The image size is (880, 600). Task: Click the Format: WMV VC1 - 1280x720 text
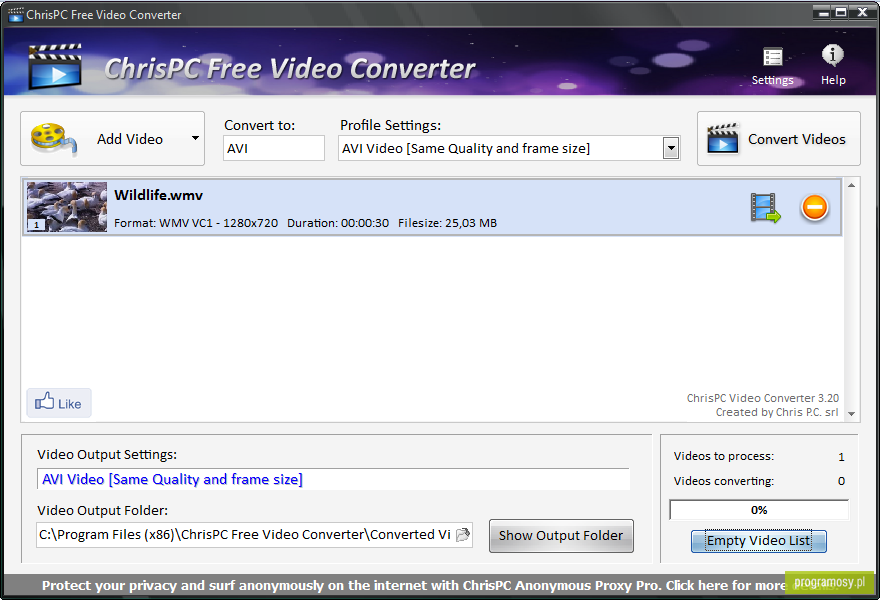196,223
